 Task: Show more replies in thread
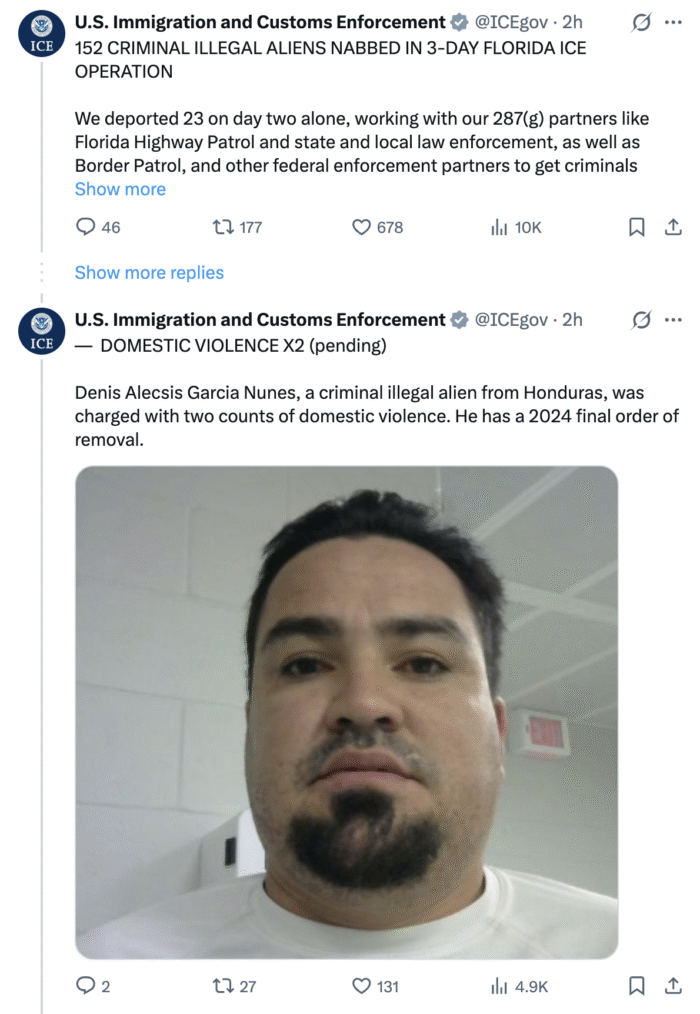coord(149,272)
